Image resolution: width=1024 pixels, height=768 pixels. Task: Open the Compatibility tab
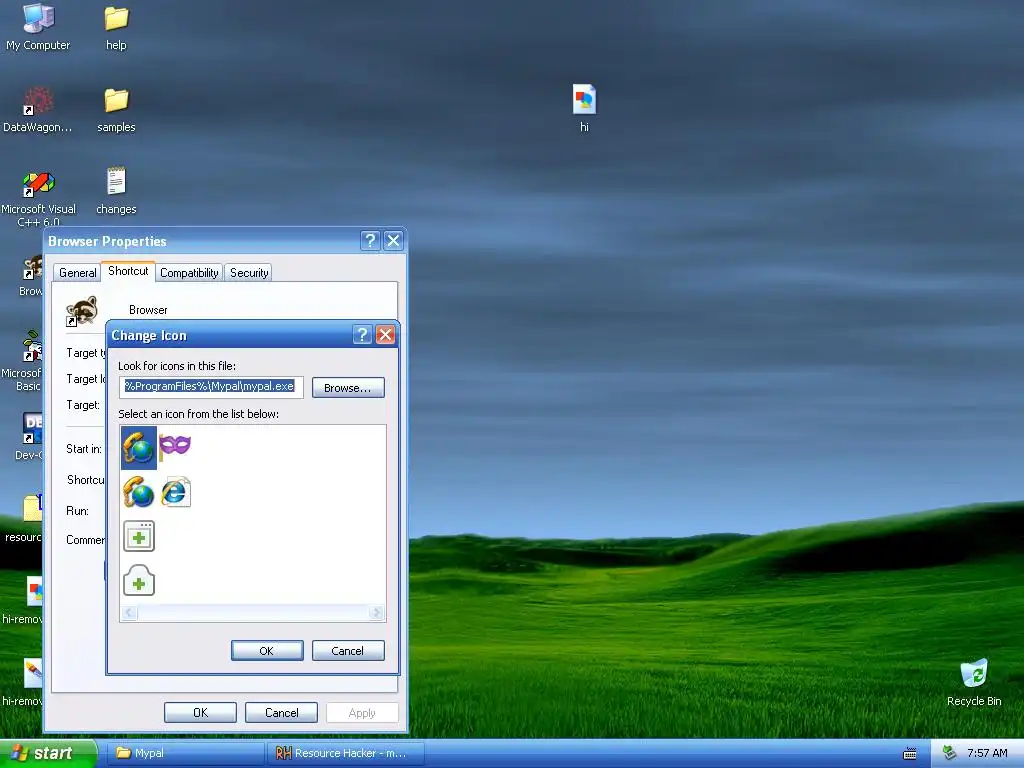[189, 273]
